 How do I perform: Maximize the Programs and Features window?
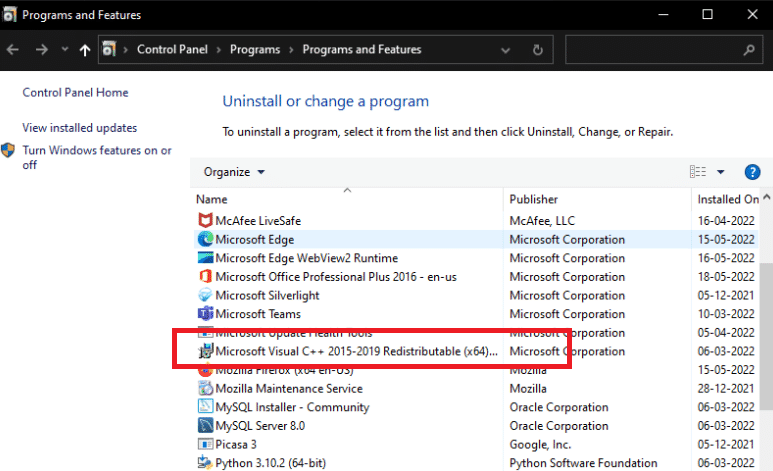click(x=707, y=14)
